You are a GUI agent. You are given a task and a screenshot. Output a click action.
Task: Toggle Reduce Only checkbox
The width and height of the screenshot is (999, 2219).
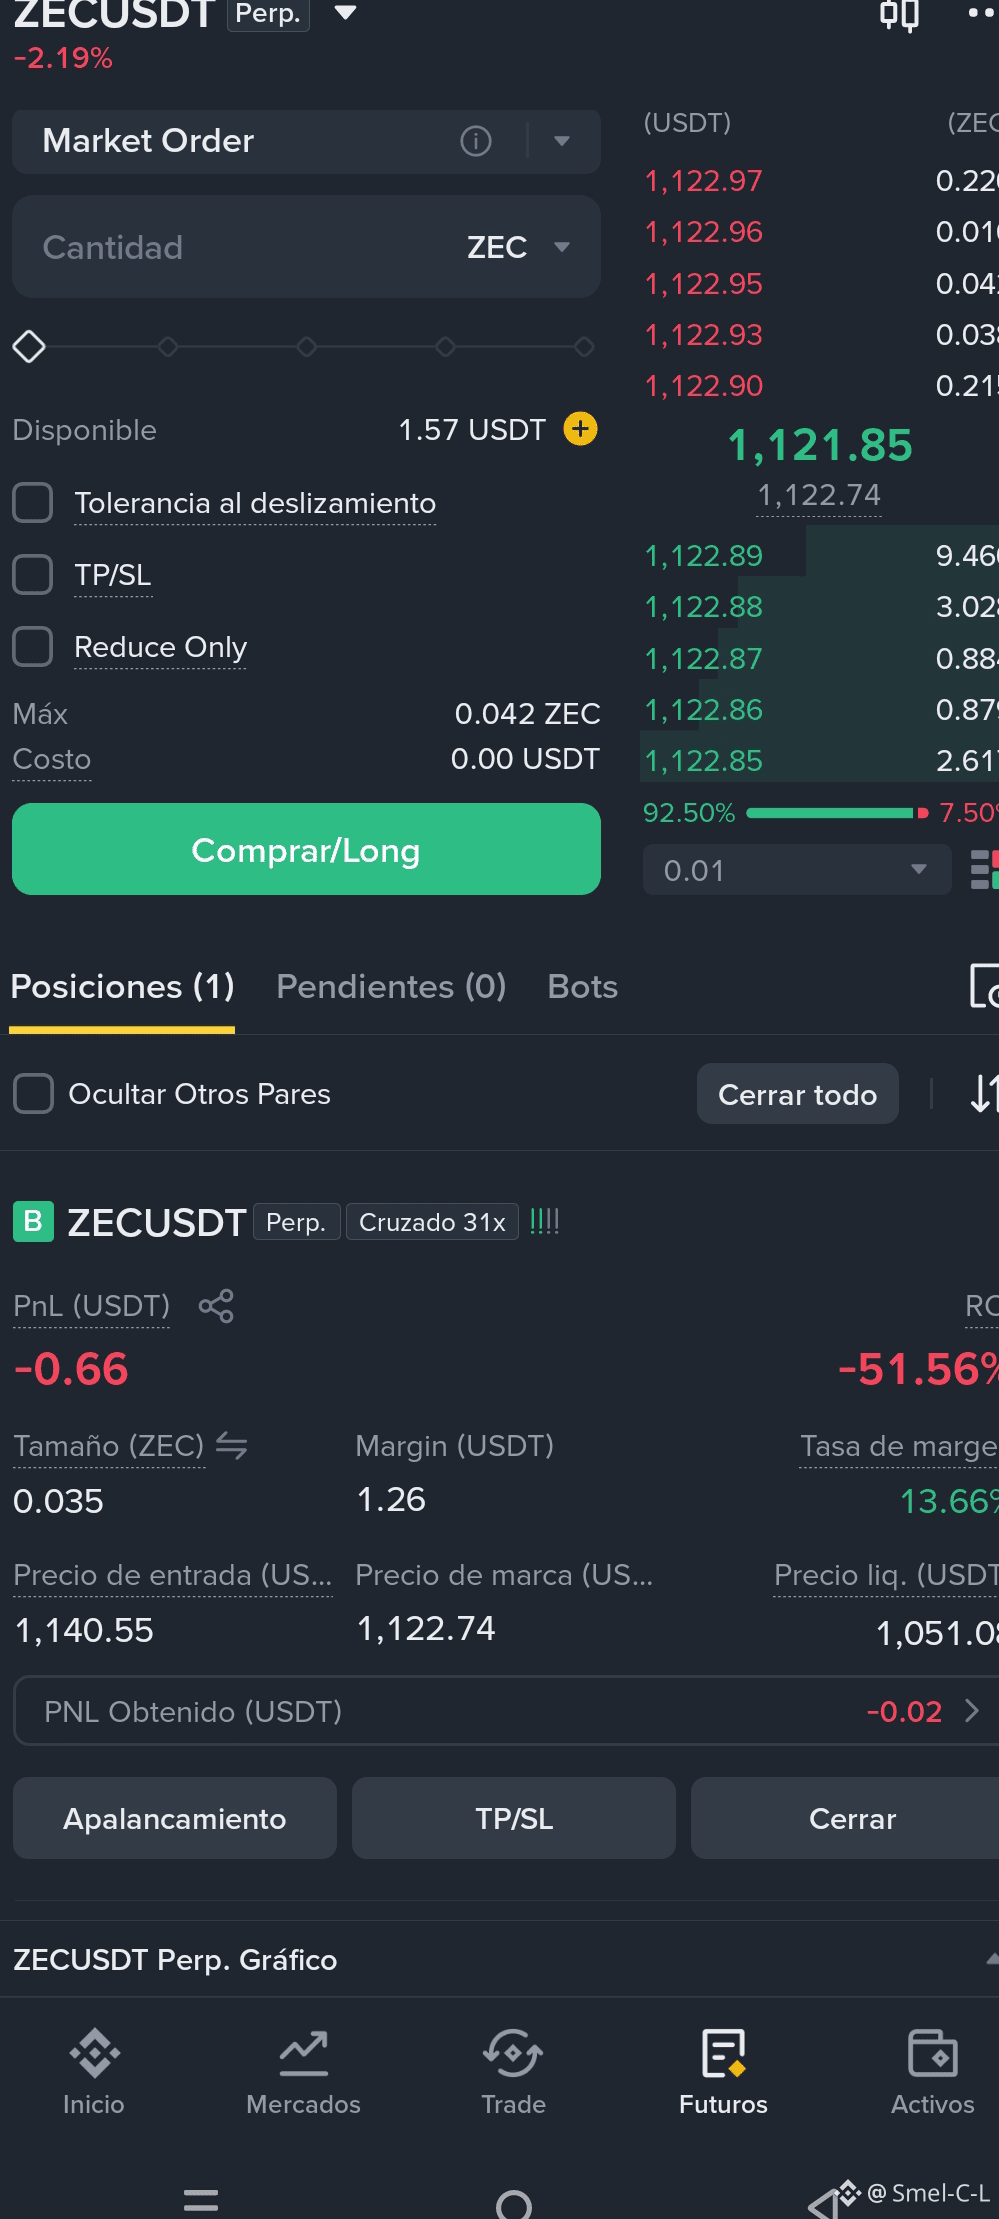[32, 647]
